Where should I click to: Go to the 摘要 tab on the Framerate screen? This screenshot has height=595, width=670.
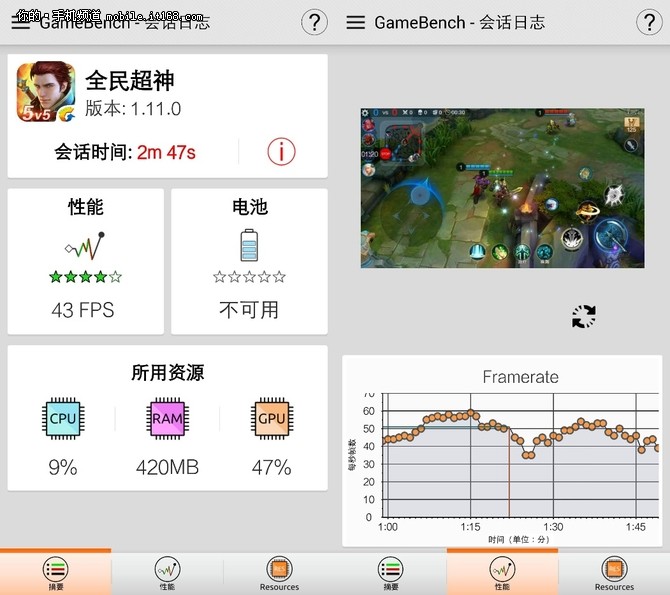coord(390,573)
